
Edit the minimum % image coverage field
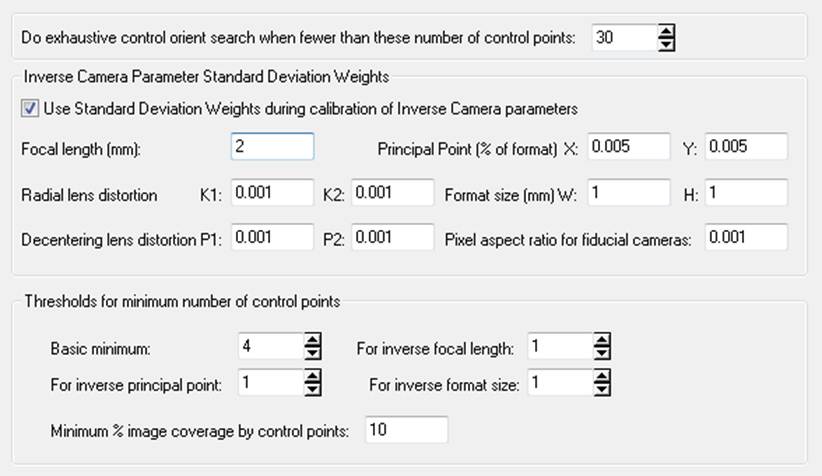tap(406, 431)
